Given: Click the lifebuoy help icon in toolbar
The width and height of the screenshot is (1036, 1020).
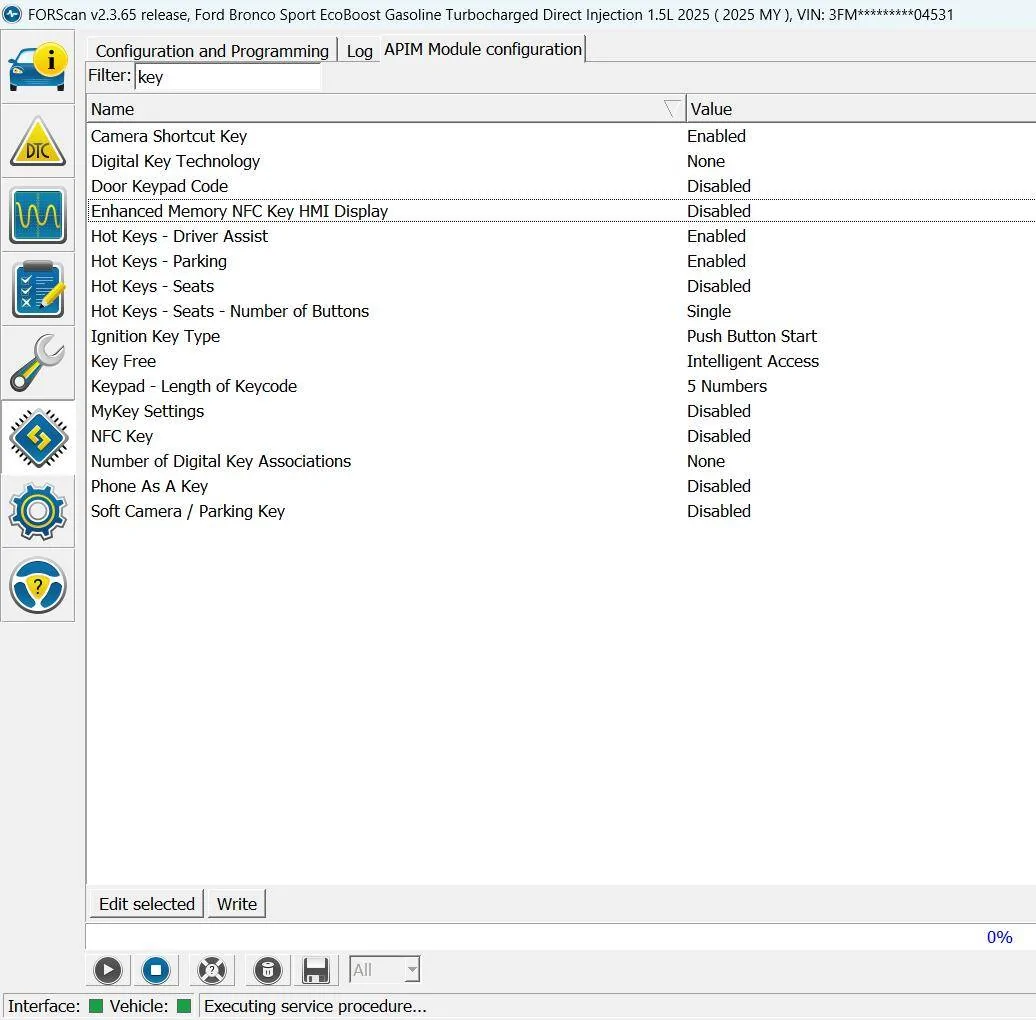Looking at the screenshot, I should coord(212,969).
